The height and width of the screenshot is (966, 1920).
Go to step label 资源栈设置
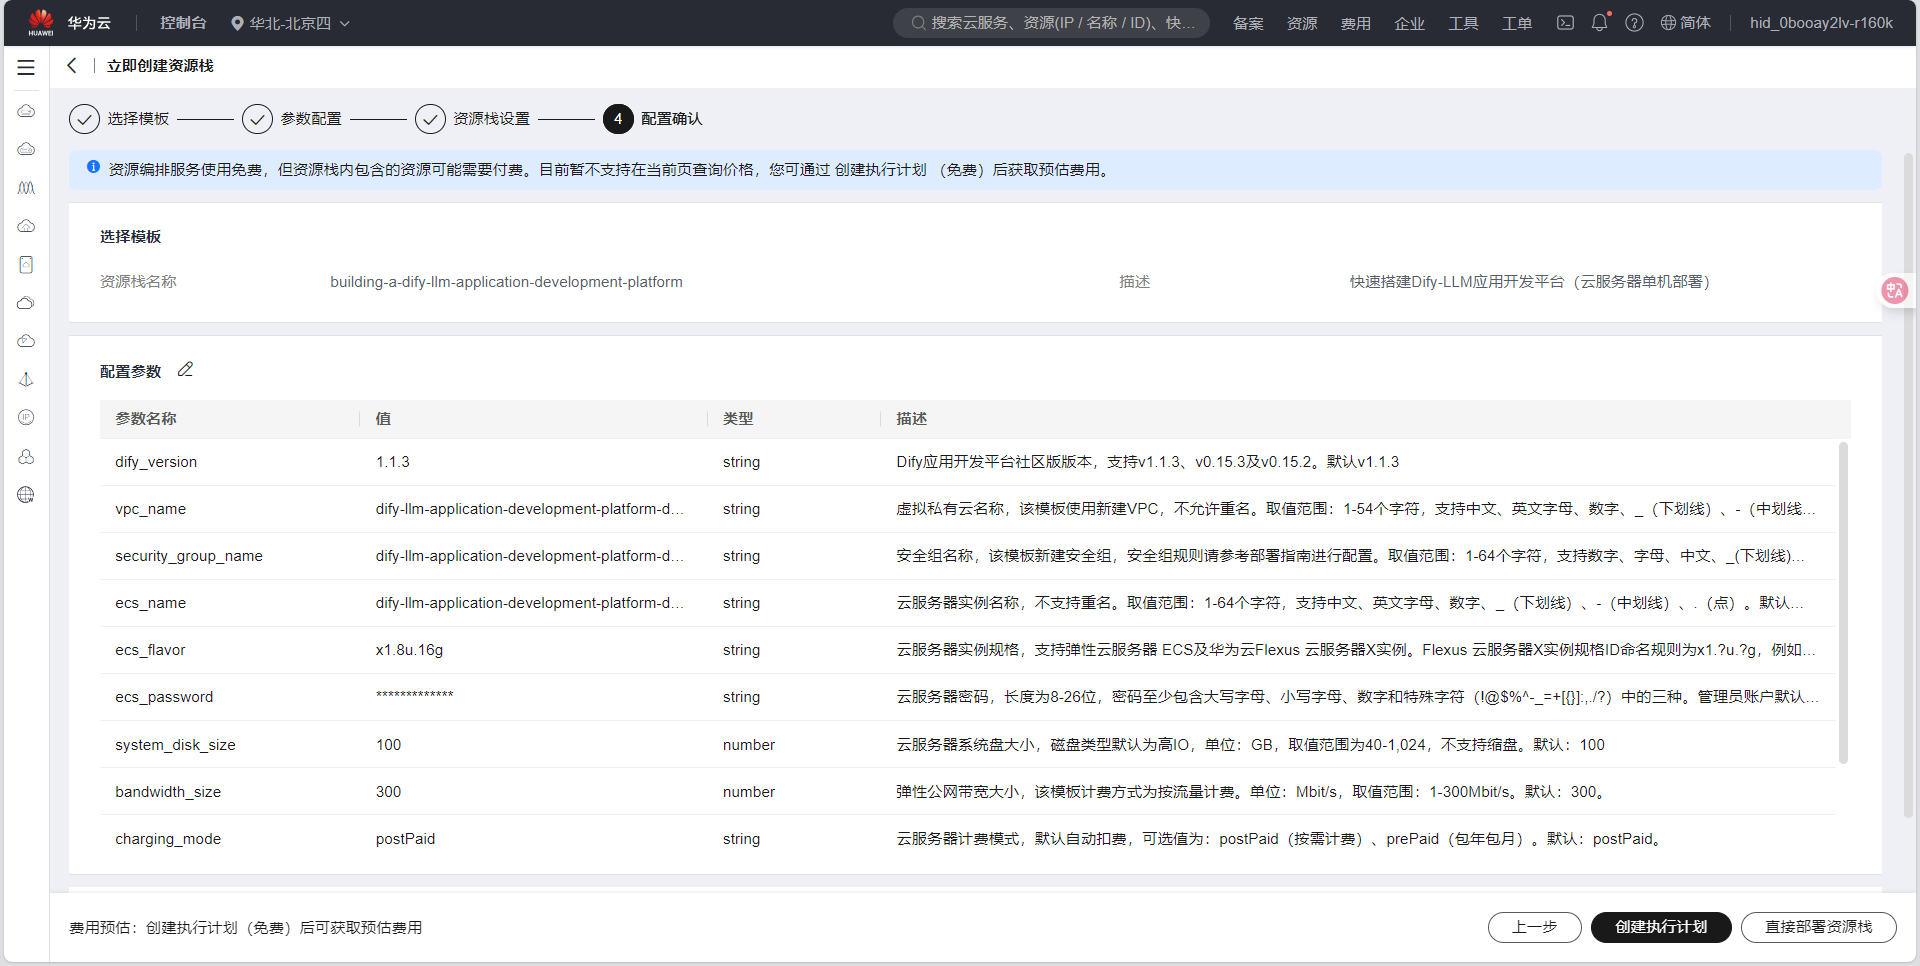[491, 119]
